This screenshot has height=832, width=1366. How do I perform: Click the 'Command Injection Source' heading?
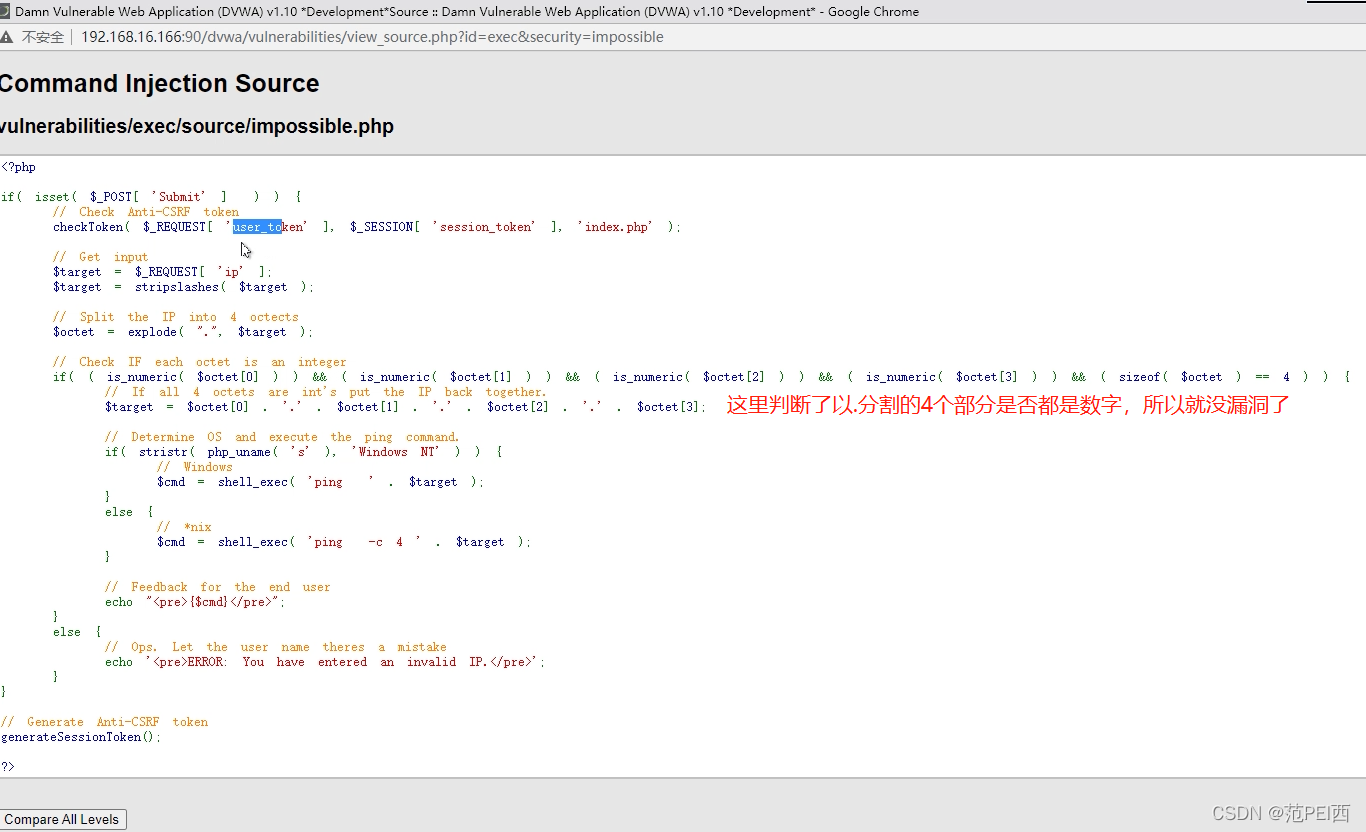click(159, 84)
